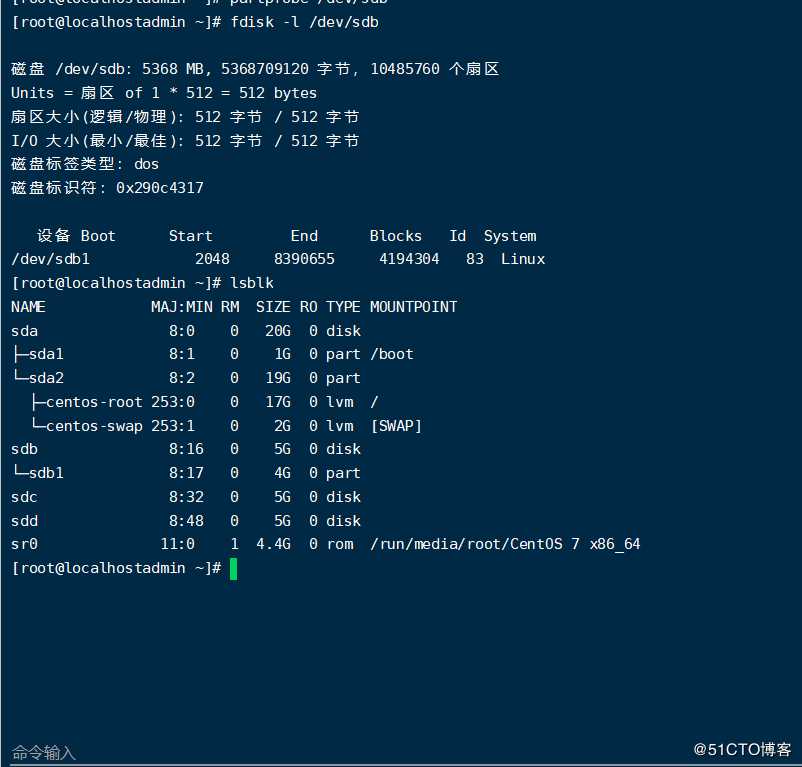Click the 'SIZE' column header
Image resolution: width=802 pixels, height=767 pixels.
274,307
